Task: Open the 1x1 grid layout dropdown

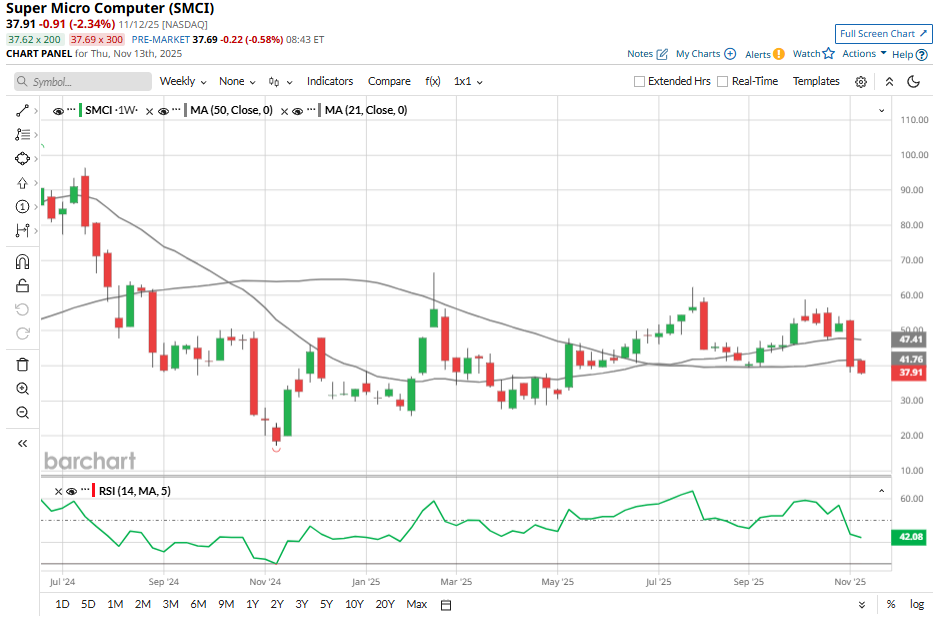Action: click(x=469, y=82)
